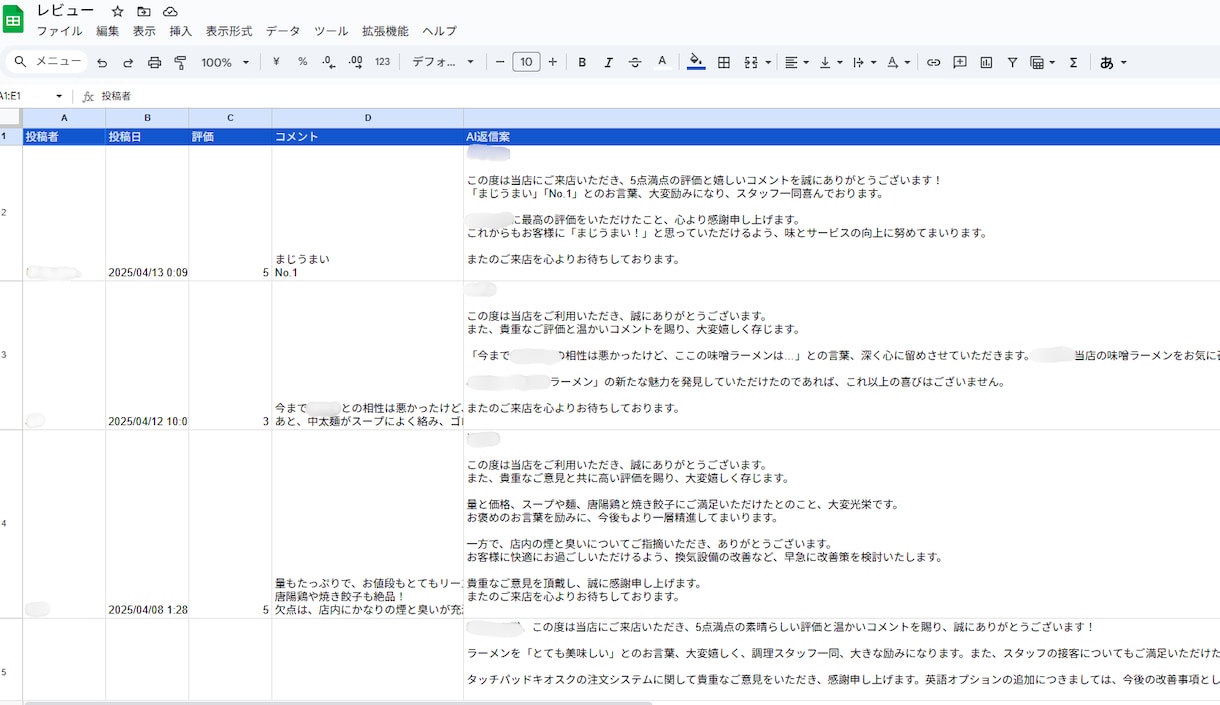Click the A1:E1 name box
The height and width of the screenshot is (705, 1220).
(25, 96)
